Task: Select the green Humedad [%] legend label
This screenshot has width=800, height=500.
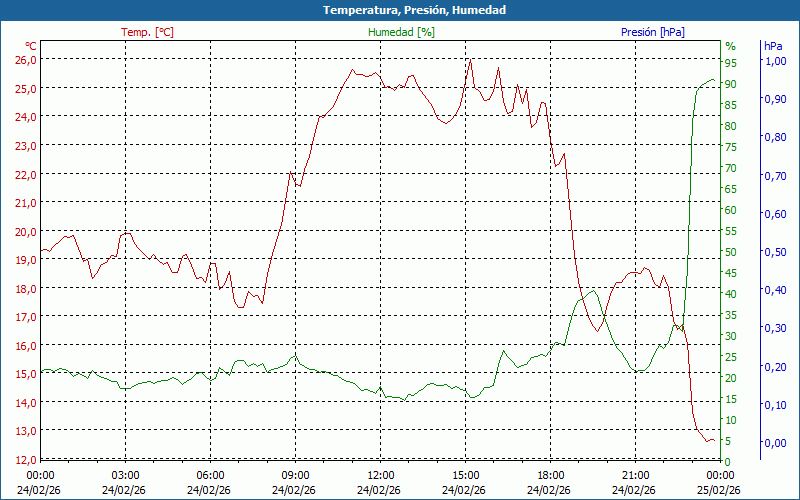Action: click(x=401, y=32)
